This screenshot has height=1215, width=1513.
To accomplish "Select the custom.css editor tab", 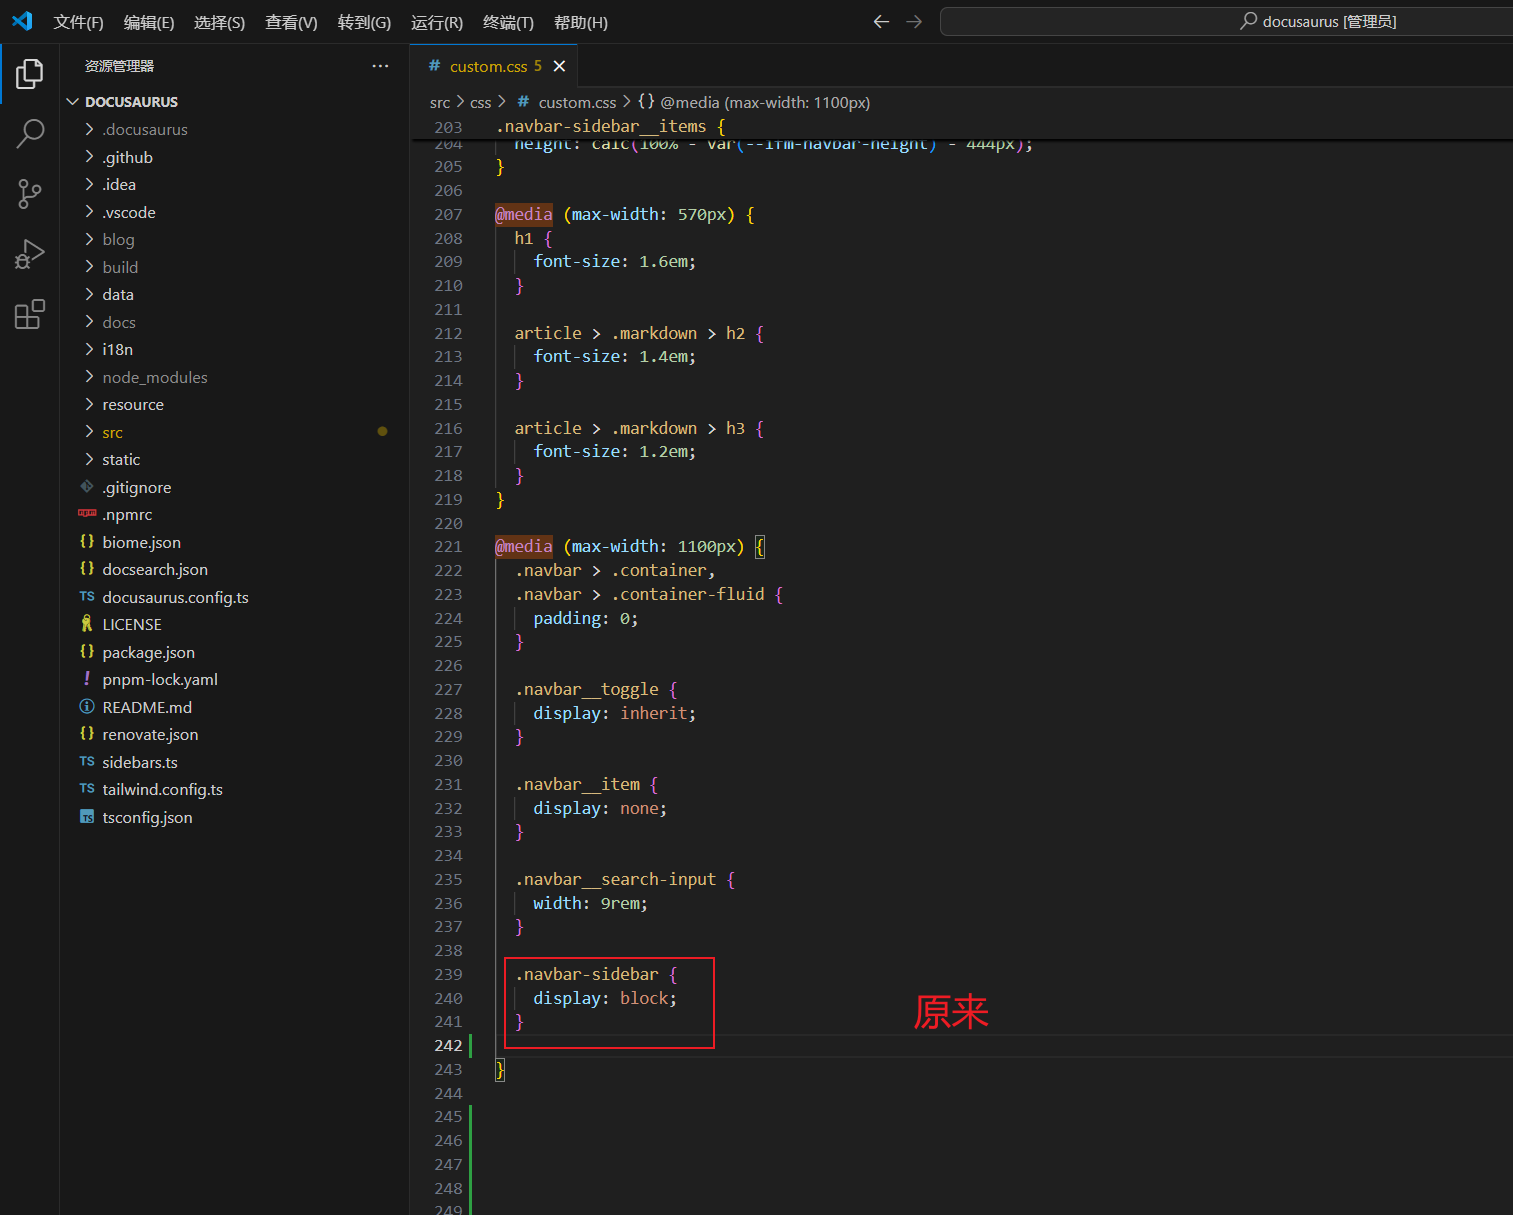I will [x=494, y=66].
